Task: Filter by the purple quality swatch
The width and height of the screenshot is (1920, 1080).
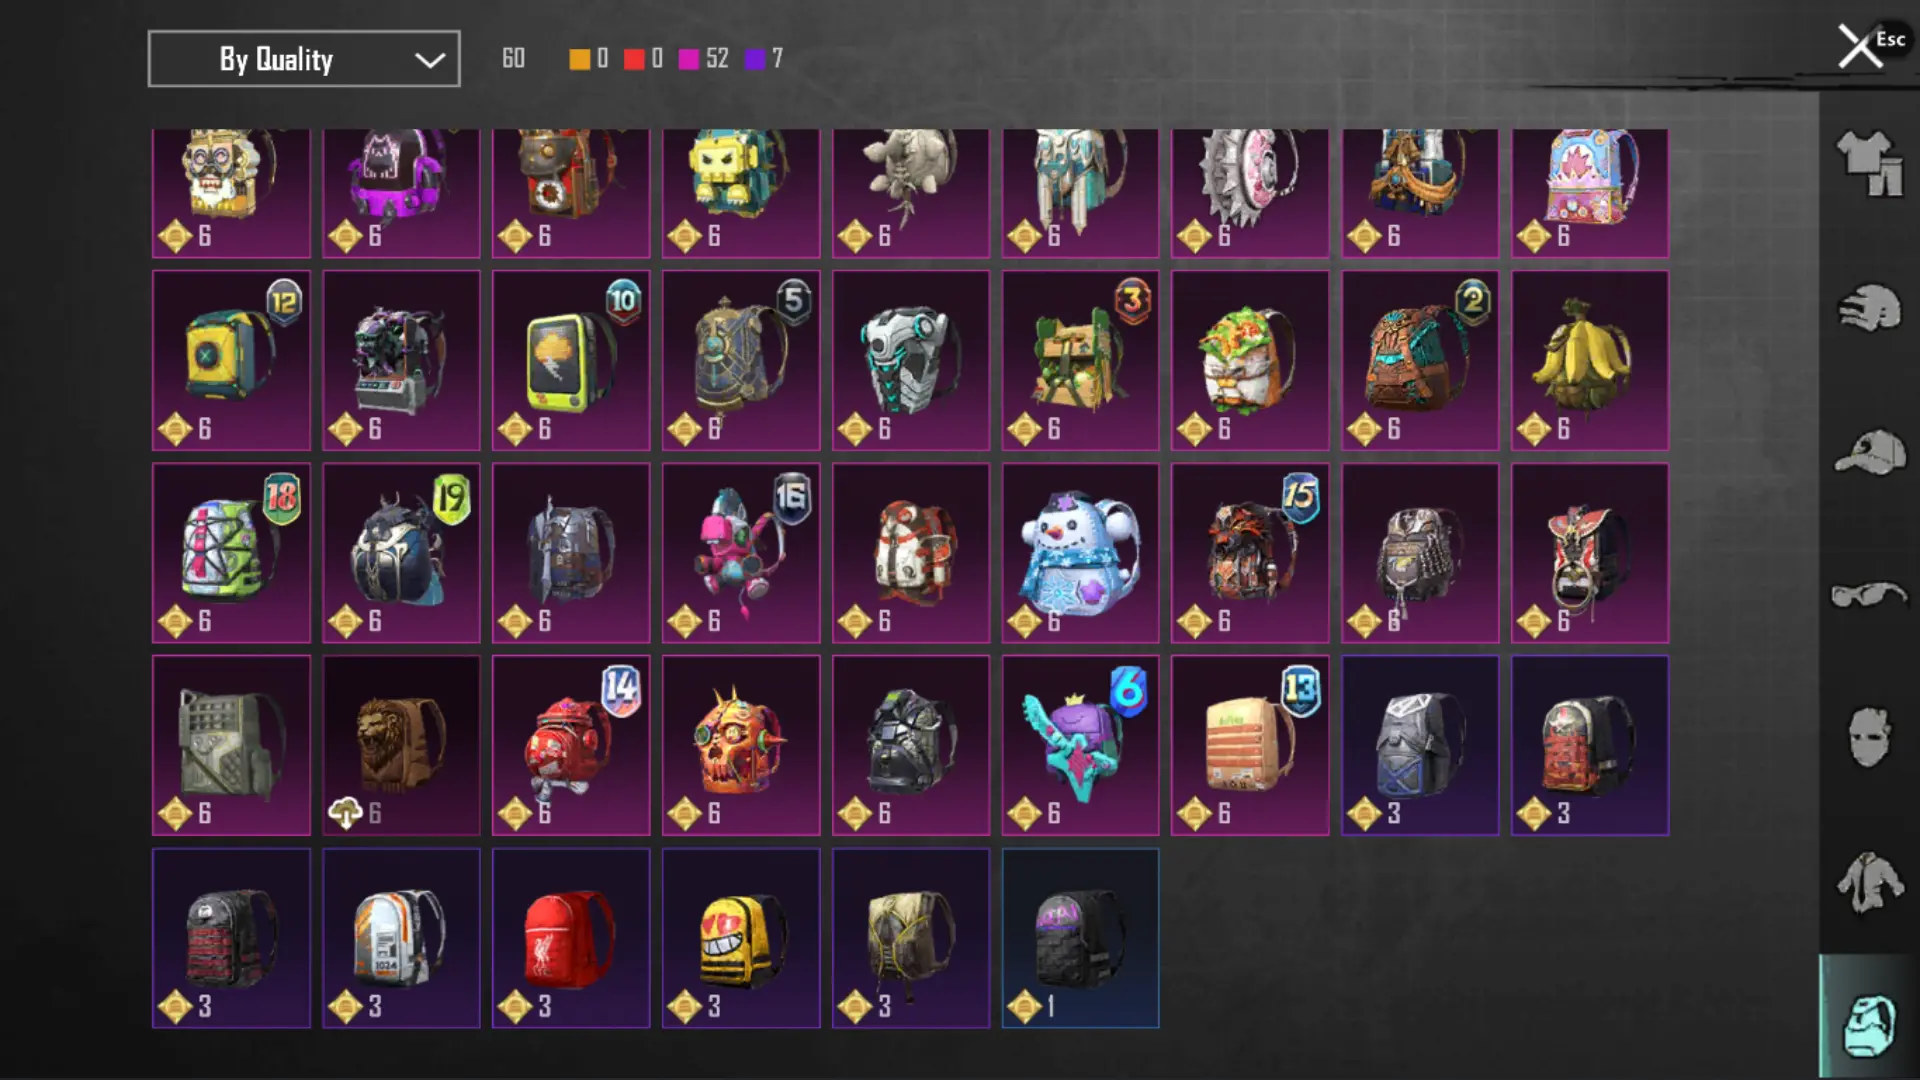Action: pyautogui.click(x=755, y=59)
